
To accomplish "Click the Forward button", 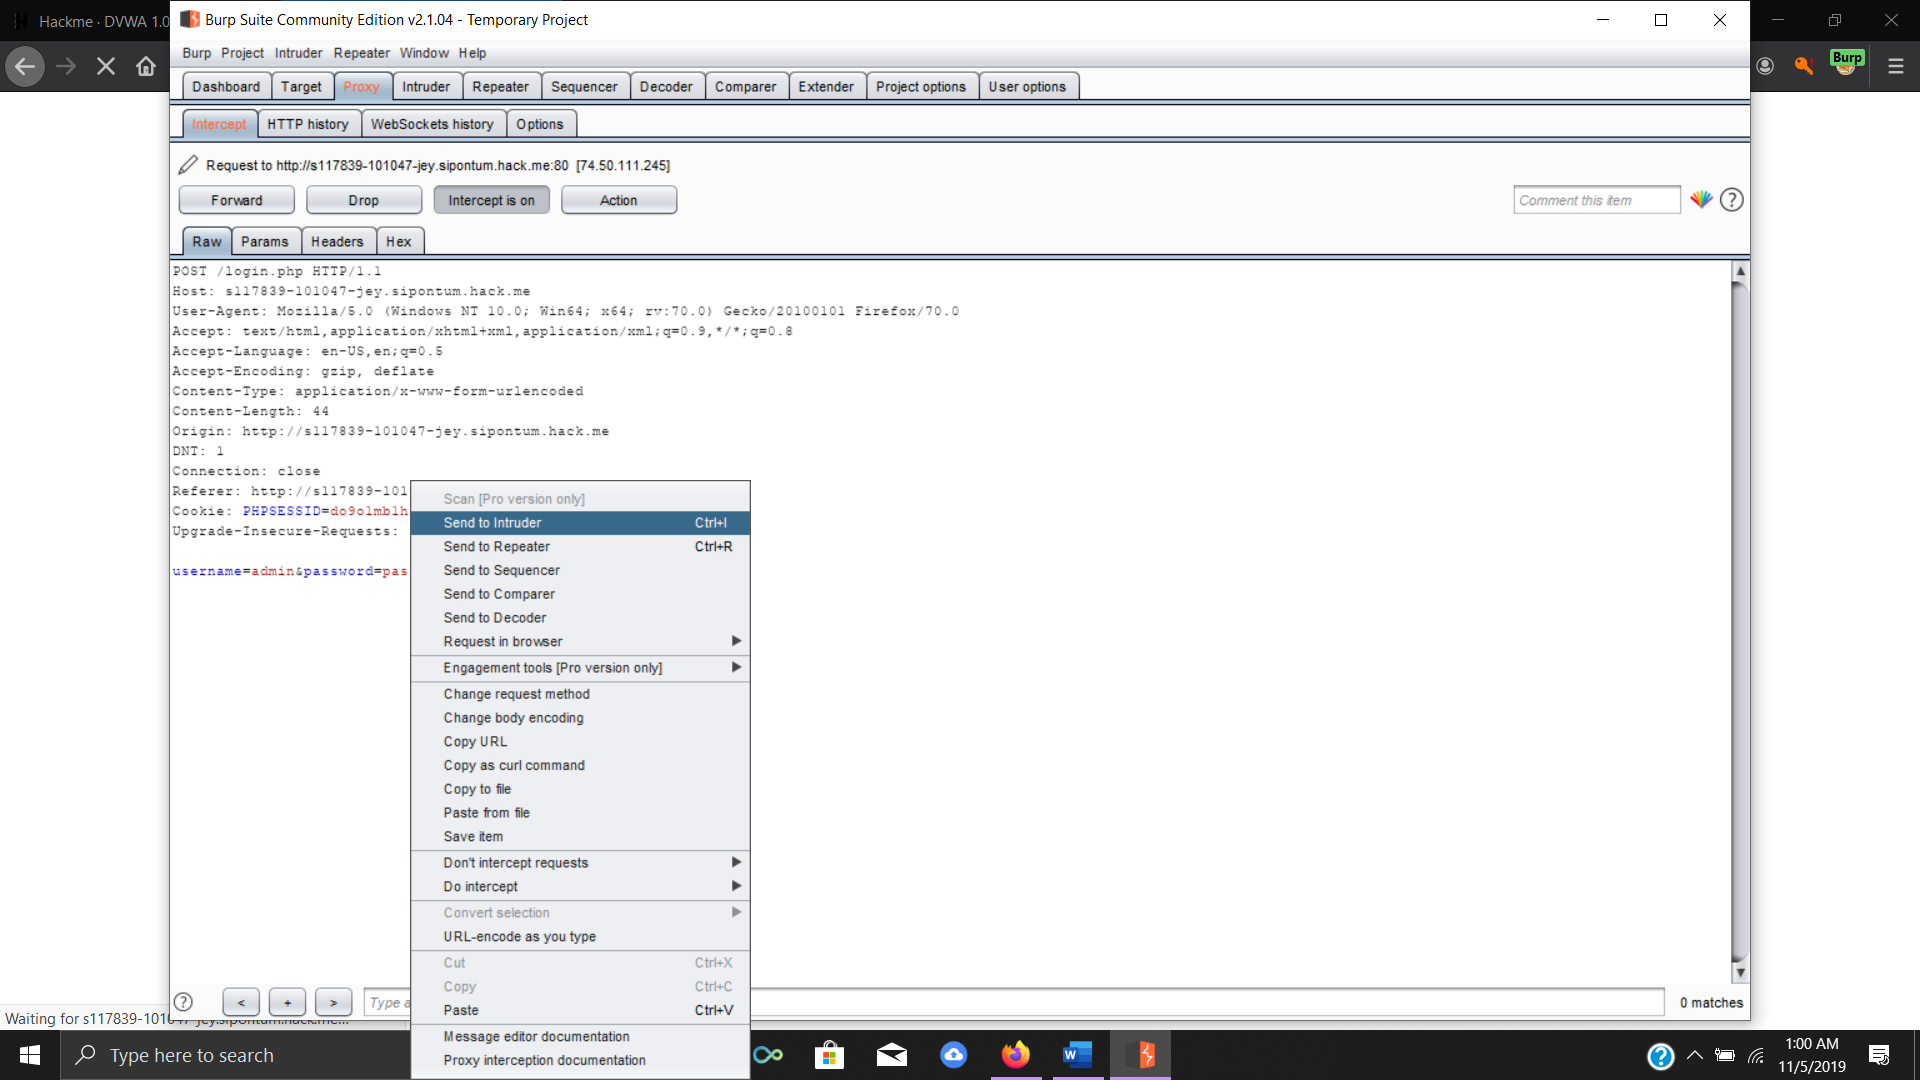I will click(237, 200).
